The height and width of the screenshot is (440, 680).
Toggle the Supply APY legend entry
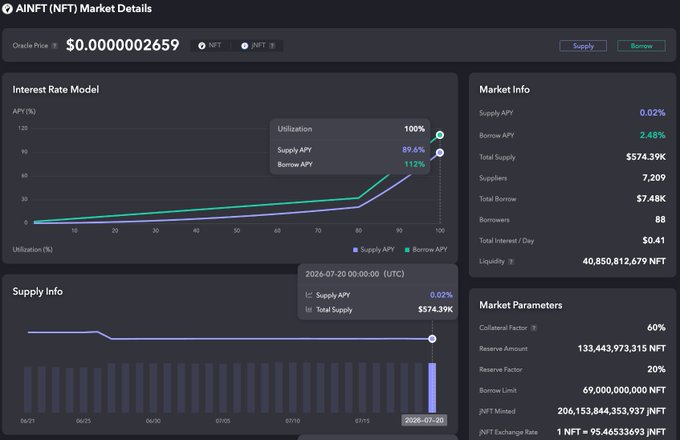[373, 250]
